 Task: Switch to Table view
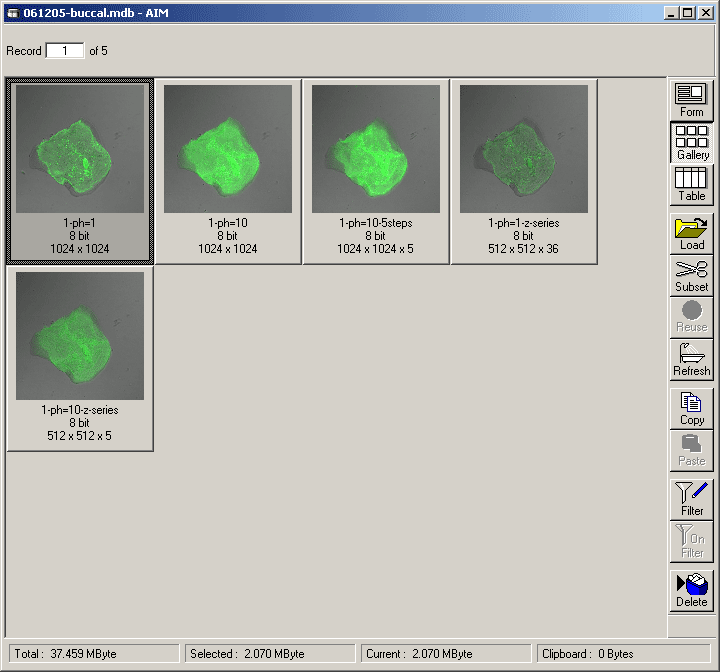691,184
